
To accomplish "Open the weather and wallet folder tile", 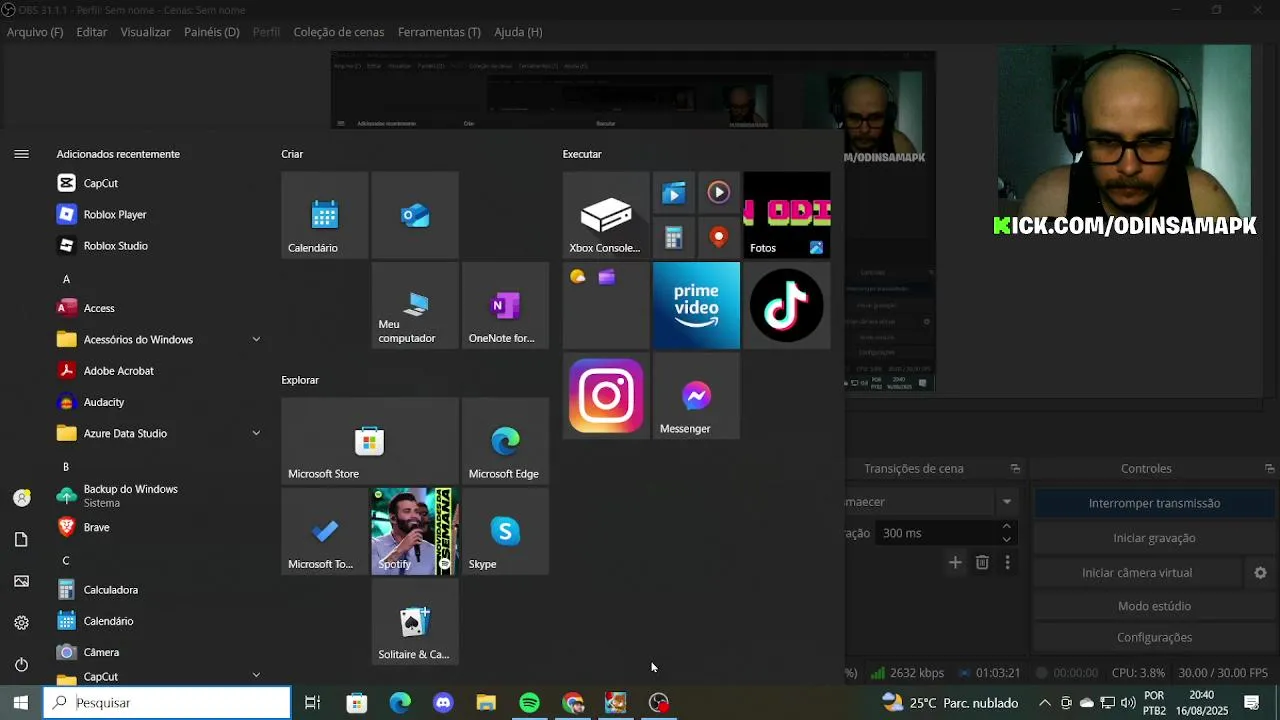I will pos(606,305).
